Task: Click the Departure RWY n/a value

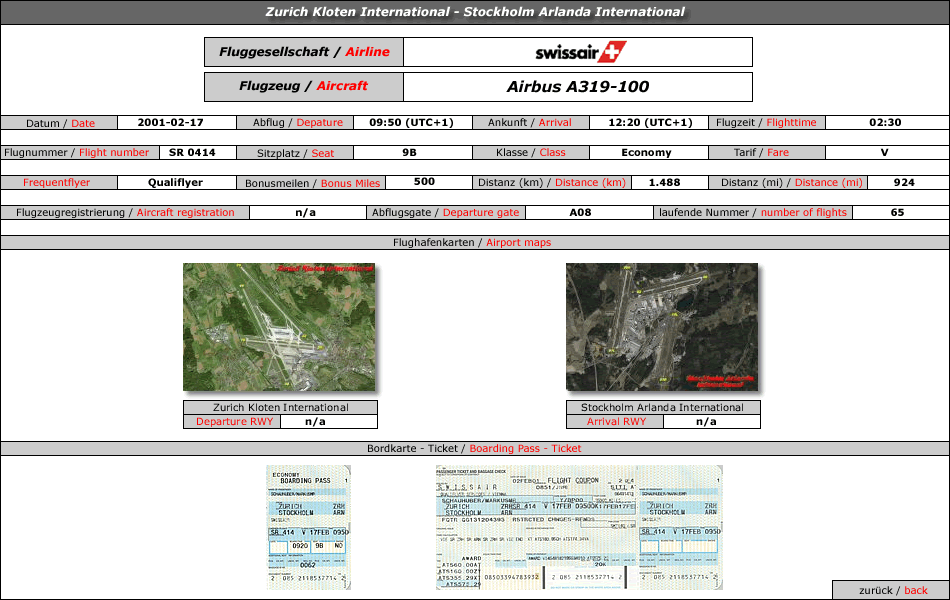Action: 315,421
